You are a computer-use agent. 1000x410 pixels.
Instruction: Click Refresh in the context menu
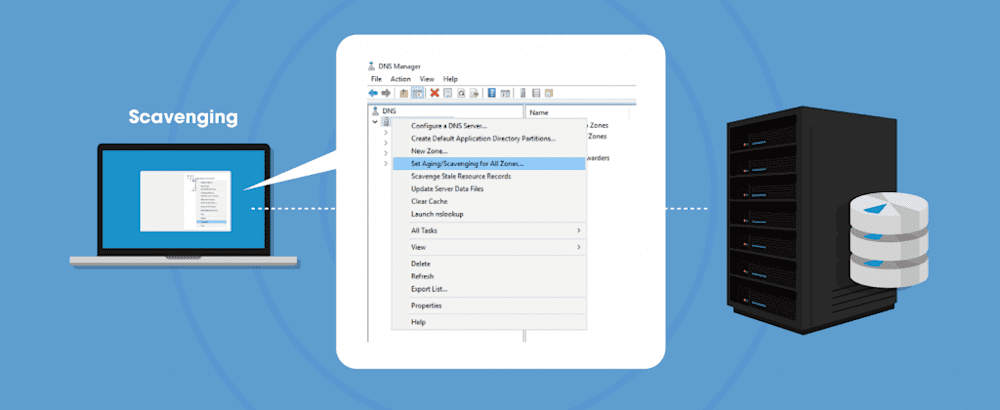click(489, 276)
